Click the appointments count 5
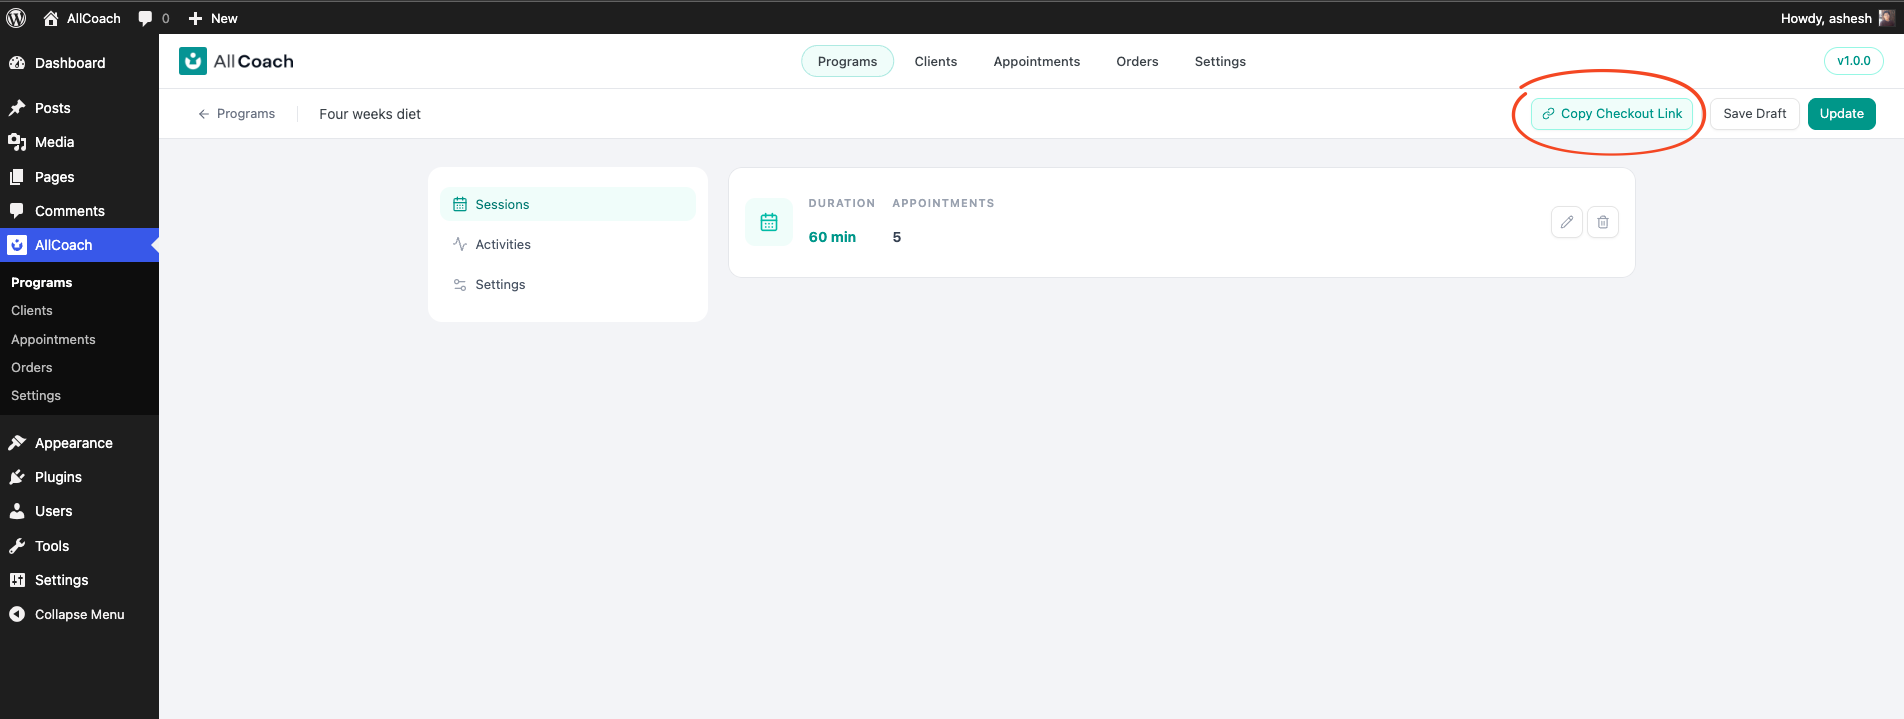The width and height of the screenshot is (1904, 719). point(897,237)
